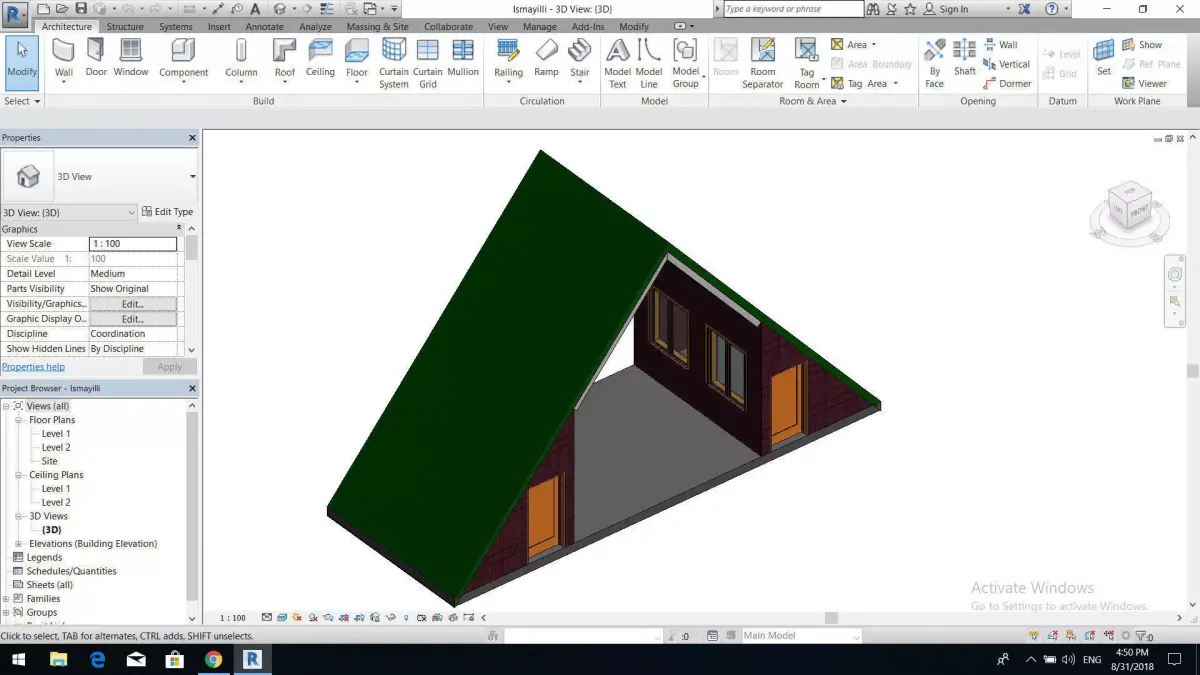
Task: Click the Save icon in quick access toolbar
Action: pyautogui.click(x=82, y=9)
